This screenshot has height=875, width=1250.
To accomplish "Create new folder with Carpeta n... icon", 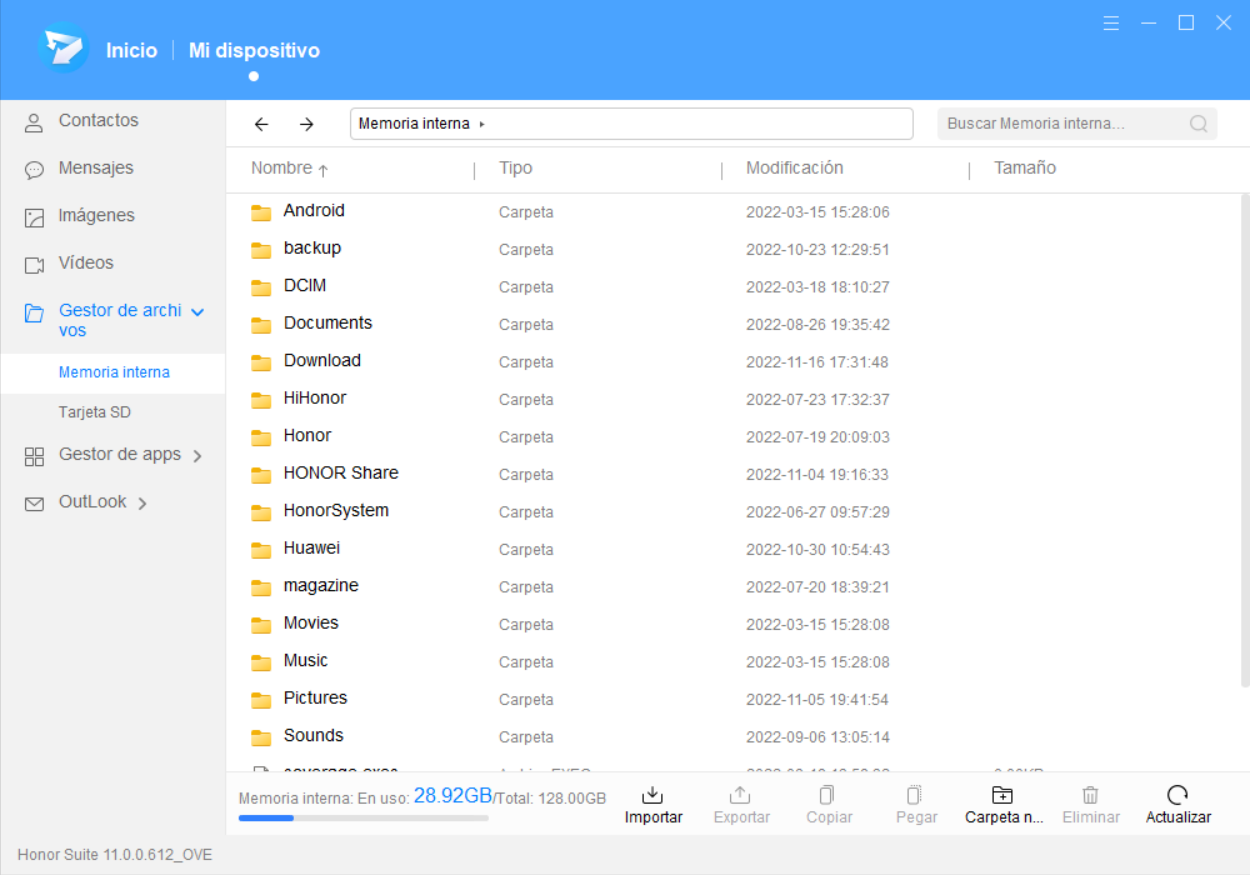I will [x=1002, y=796].
